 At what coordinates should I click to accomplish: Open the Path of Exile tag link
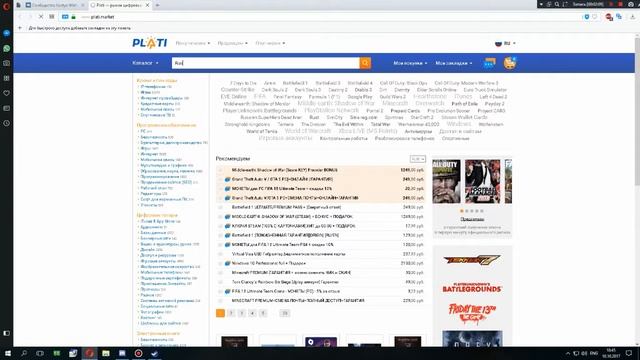464,104
